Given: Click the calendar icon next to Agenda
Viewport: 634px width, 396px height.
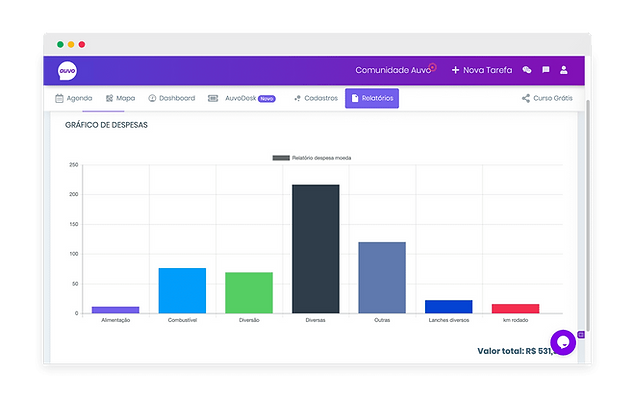Looking at the screenshot, I should click(x=59, y=98).
